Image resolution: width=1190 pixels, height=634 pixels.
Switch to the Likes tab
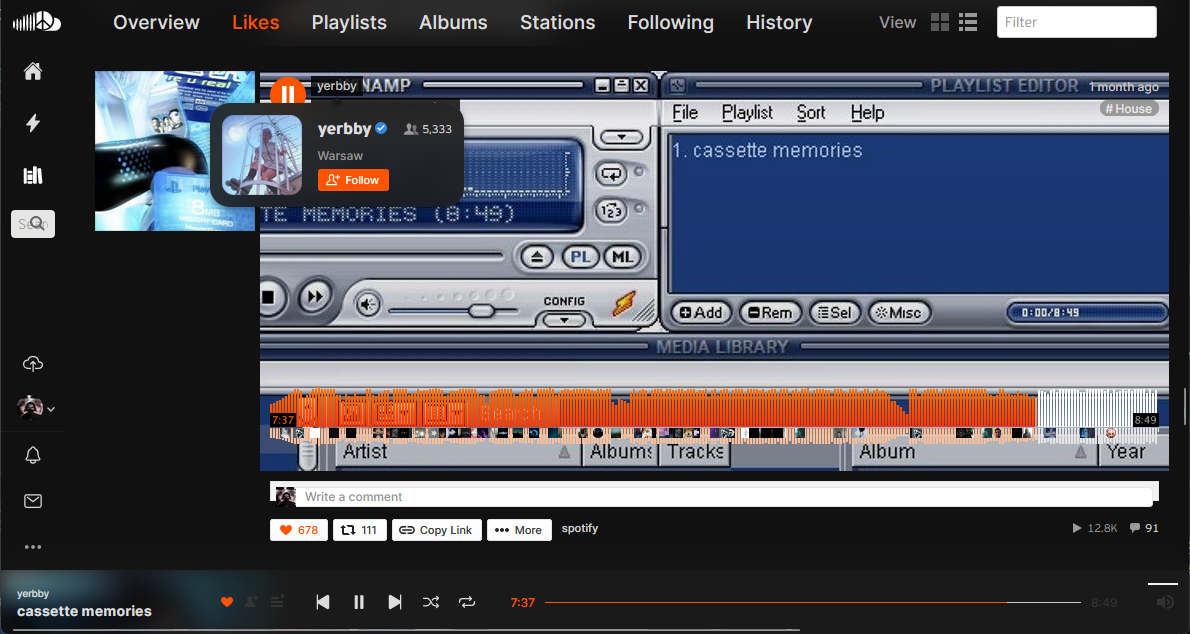coord(256,23)
